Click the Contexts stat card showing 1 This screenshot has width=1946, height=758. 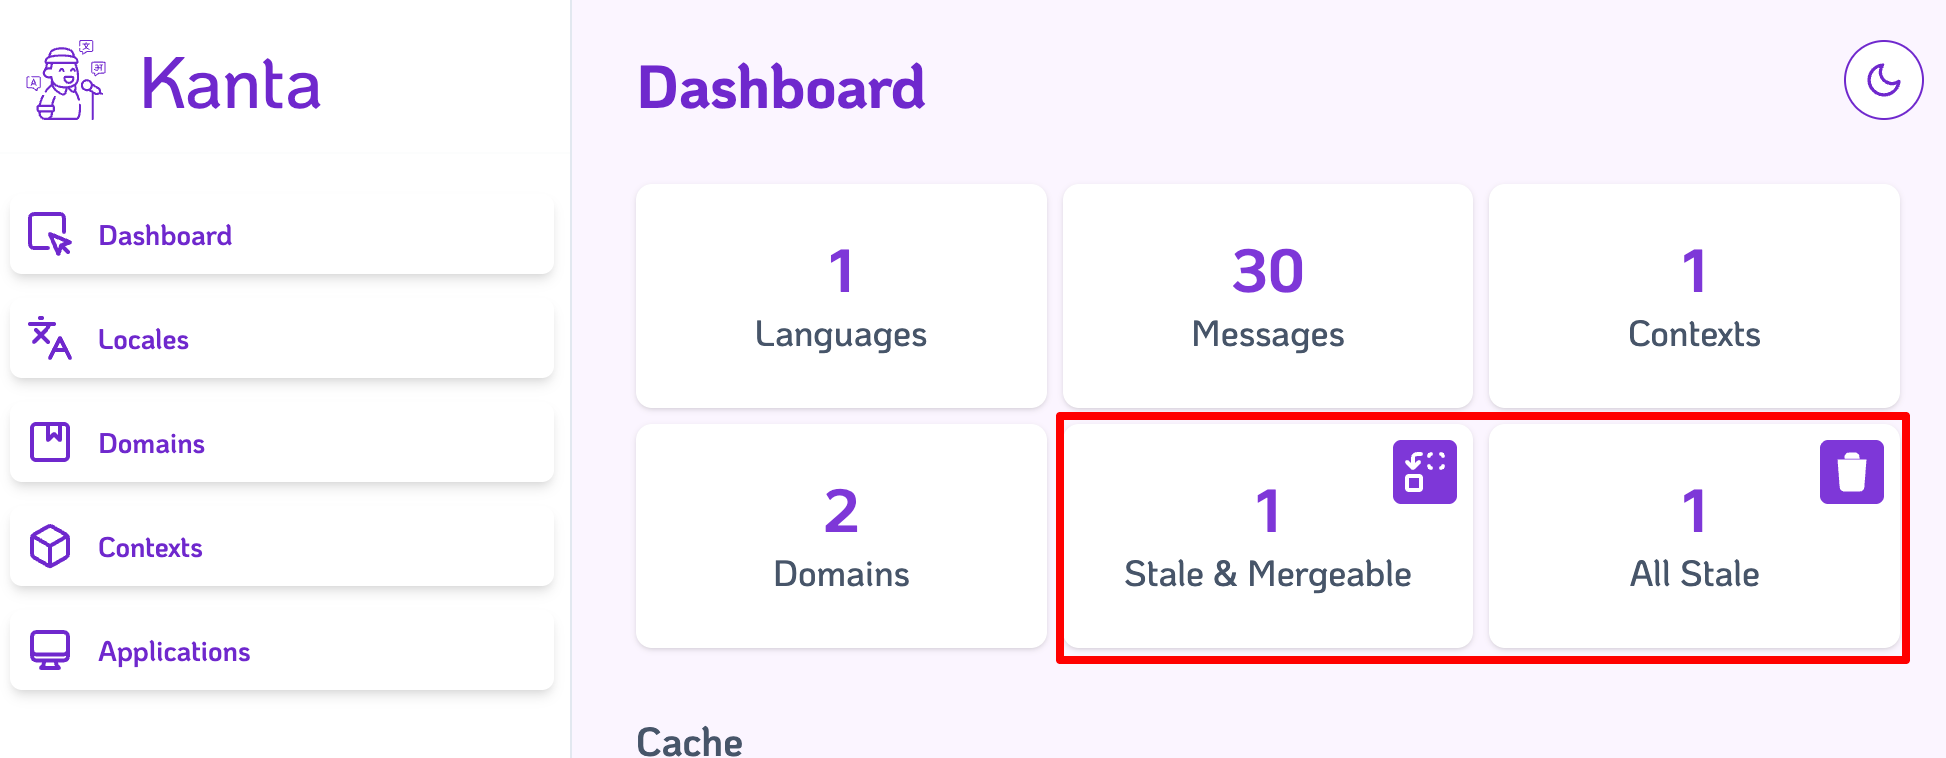tap(1693, 296)
